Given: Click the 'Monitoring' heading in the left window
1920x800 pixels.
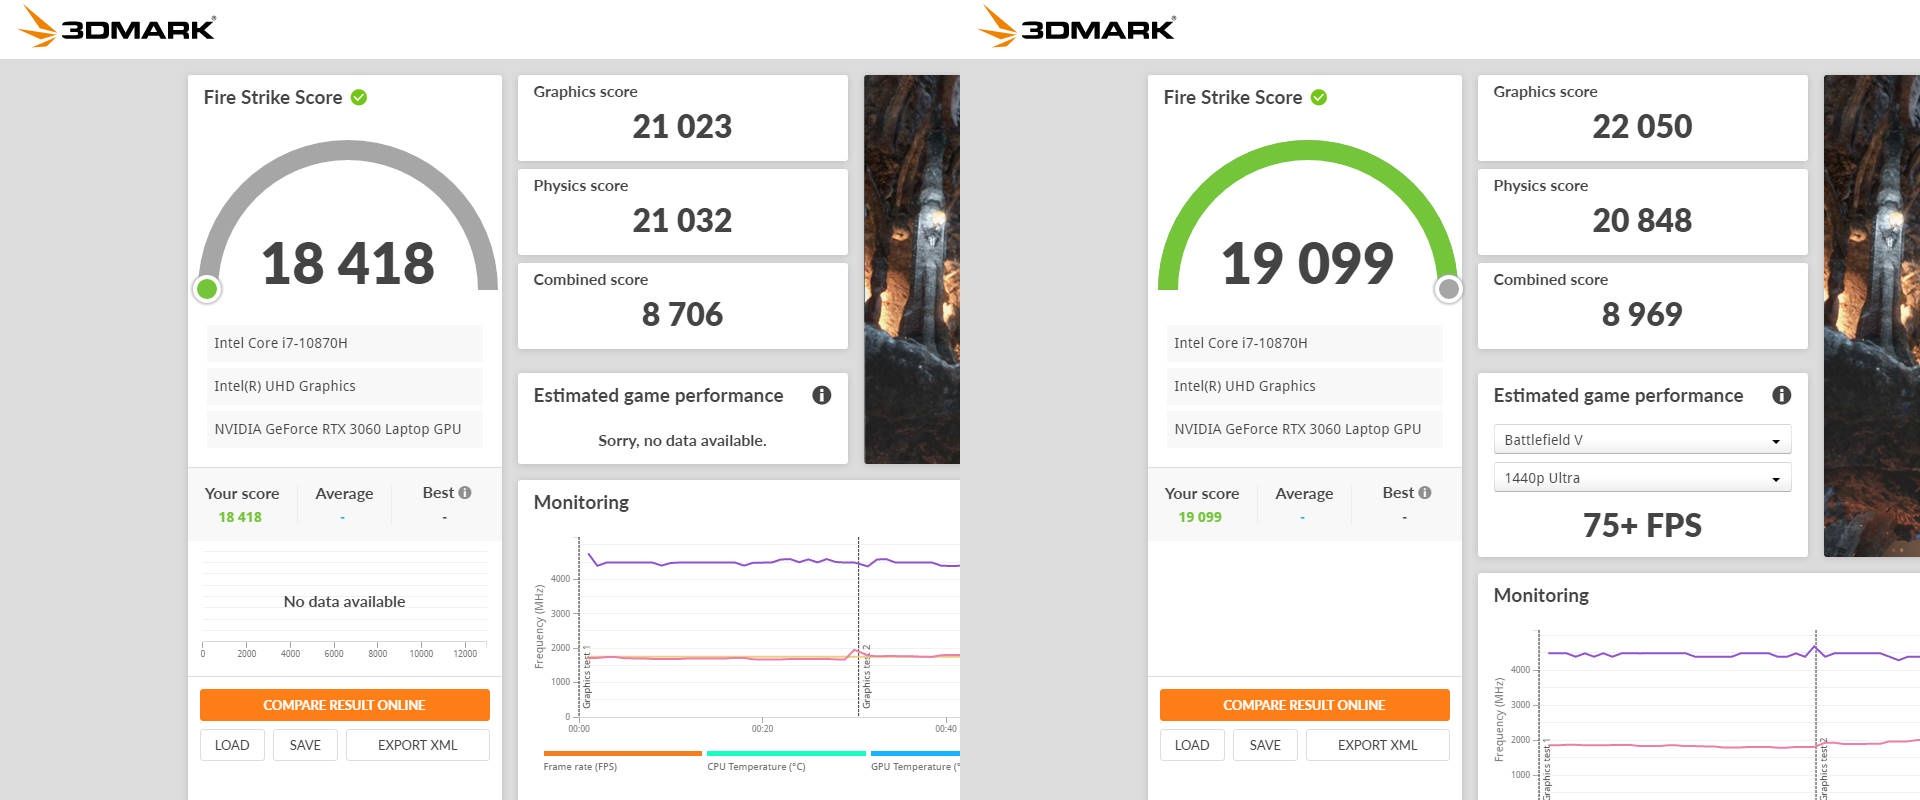Looking at the screenshot, I should point(581,502).
